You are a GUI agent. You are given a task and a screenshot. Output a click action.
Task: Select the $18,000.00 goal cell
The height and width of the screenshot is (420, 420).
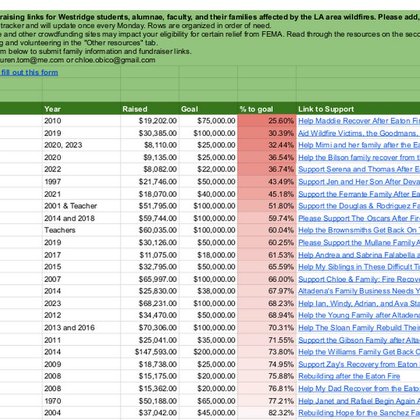pos(208,255)
